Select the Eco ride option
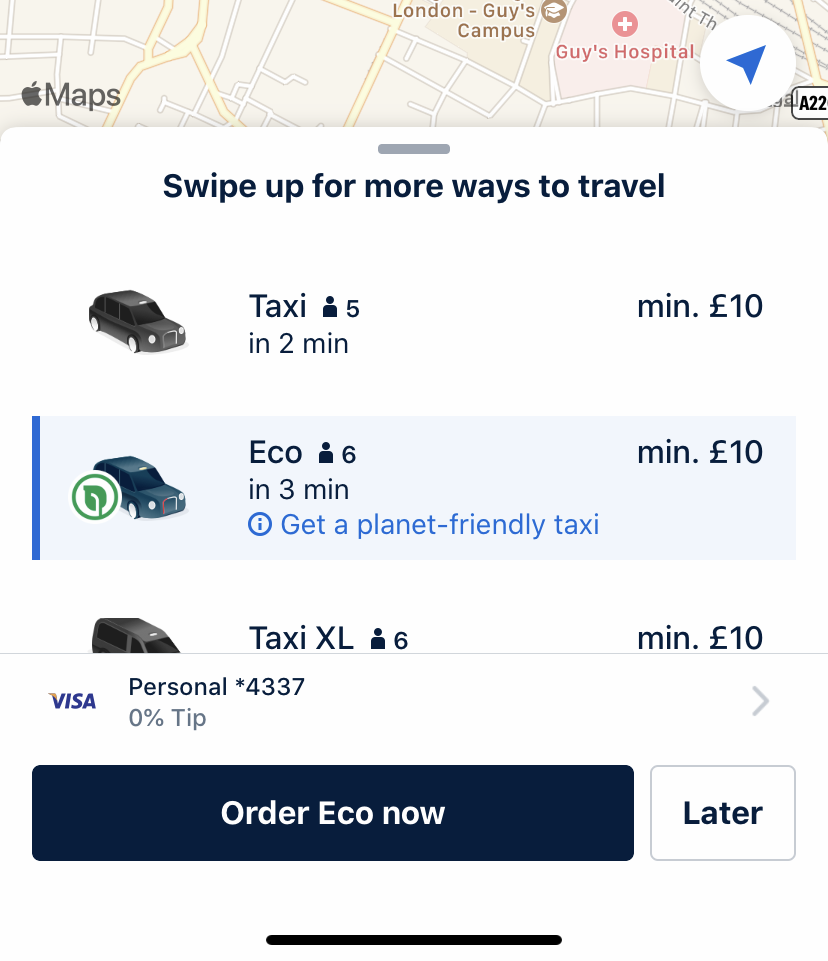This screenshot has width=828, height=961. [x=414, y=488]
